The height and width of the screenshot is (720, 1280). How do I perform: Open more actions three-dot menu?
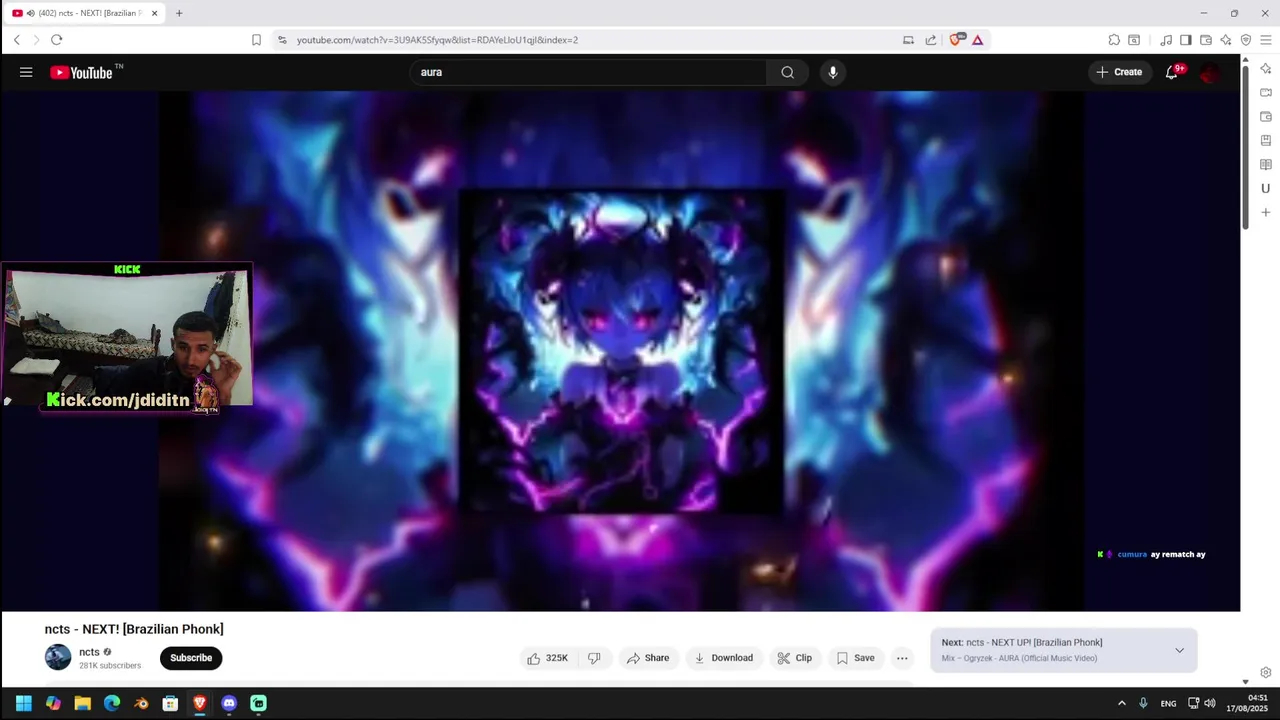pyautogui.click(x=902, y=658)
